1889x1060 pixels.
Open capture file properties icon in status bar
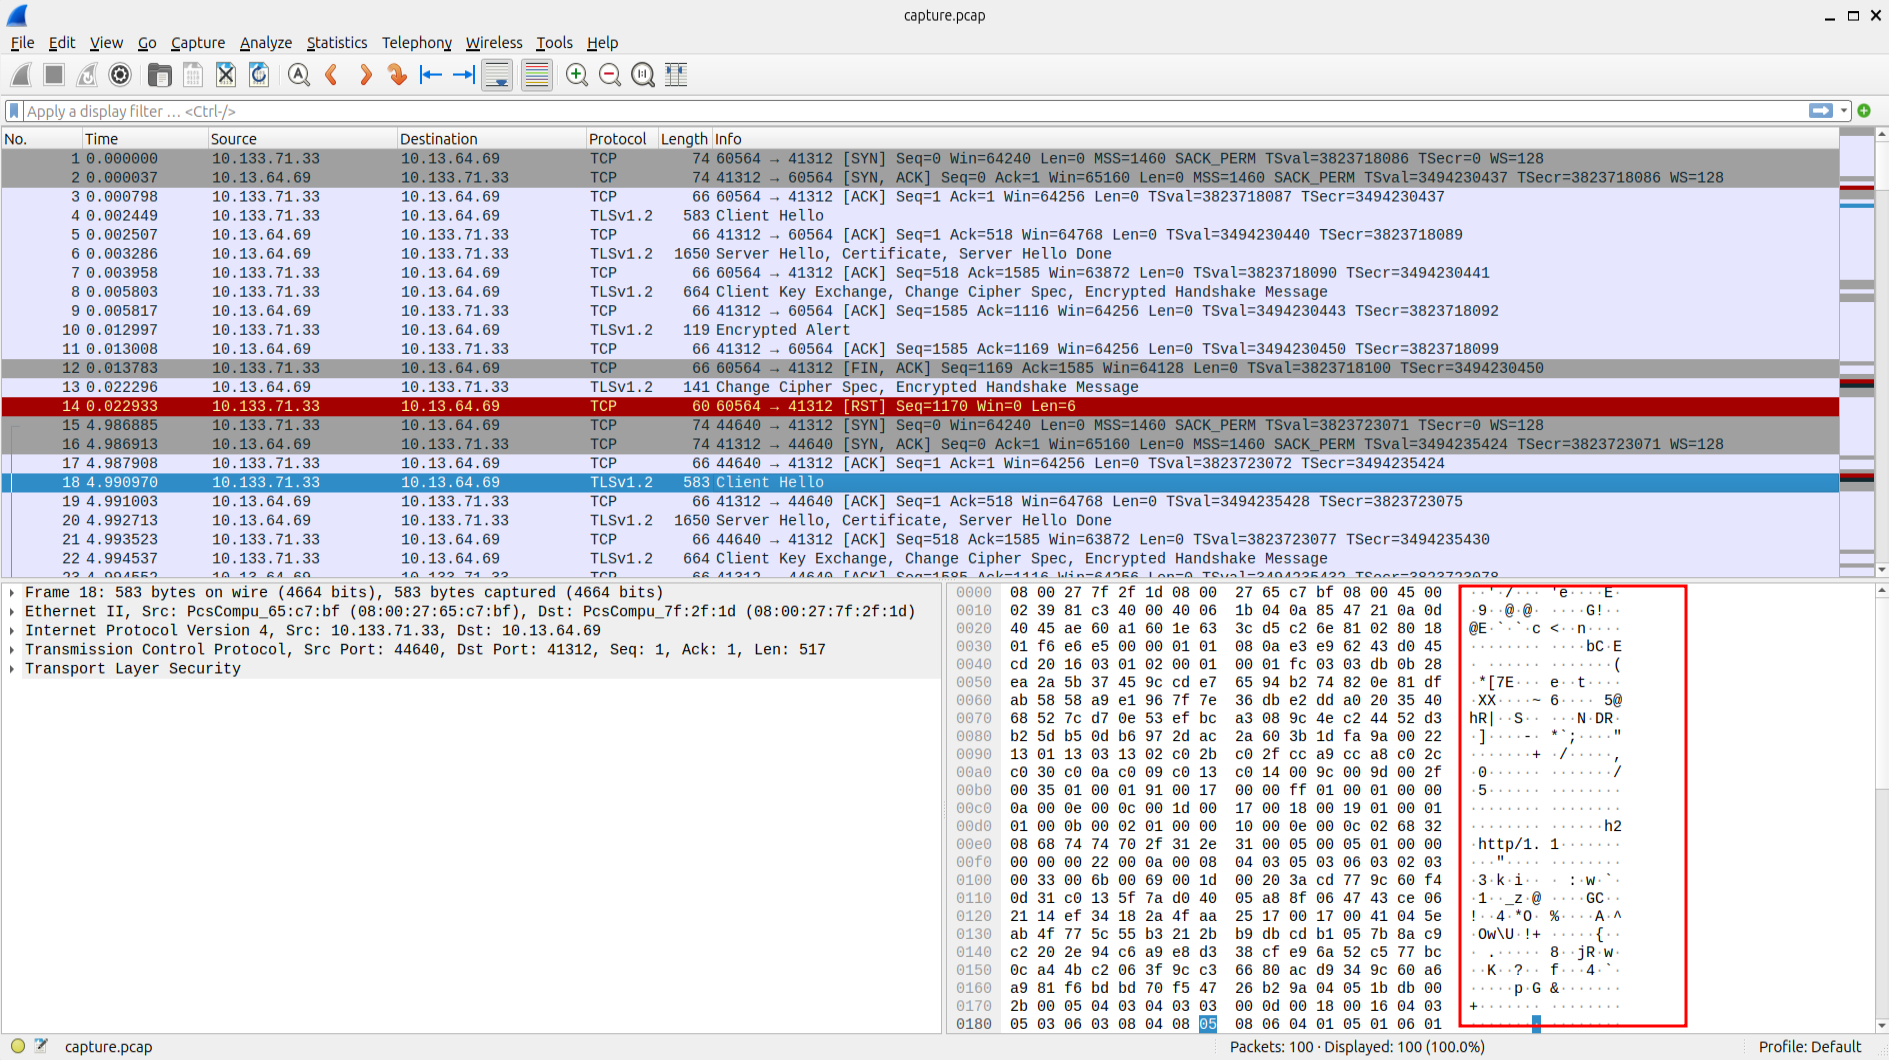[x=41, y=1046]
